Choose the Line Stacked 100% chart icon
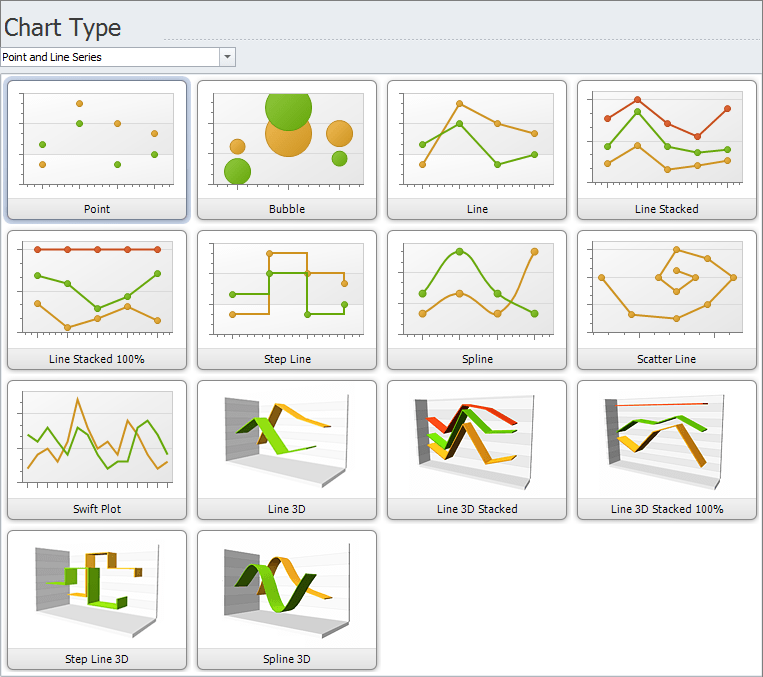This screenshot has height=677, width=763. coord(97,289)
